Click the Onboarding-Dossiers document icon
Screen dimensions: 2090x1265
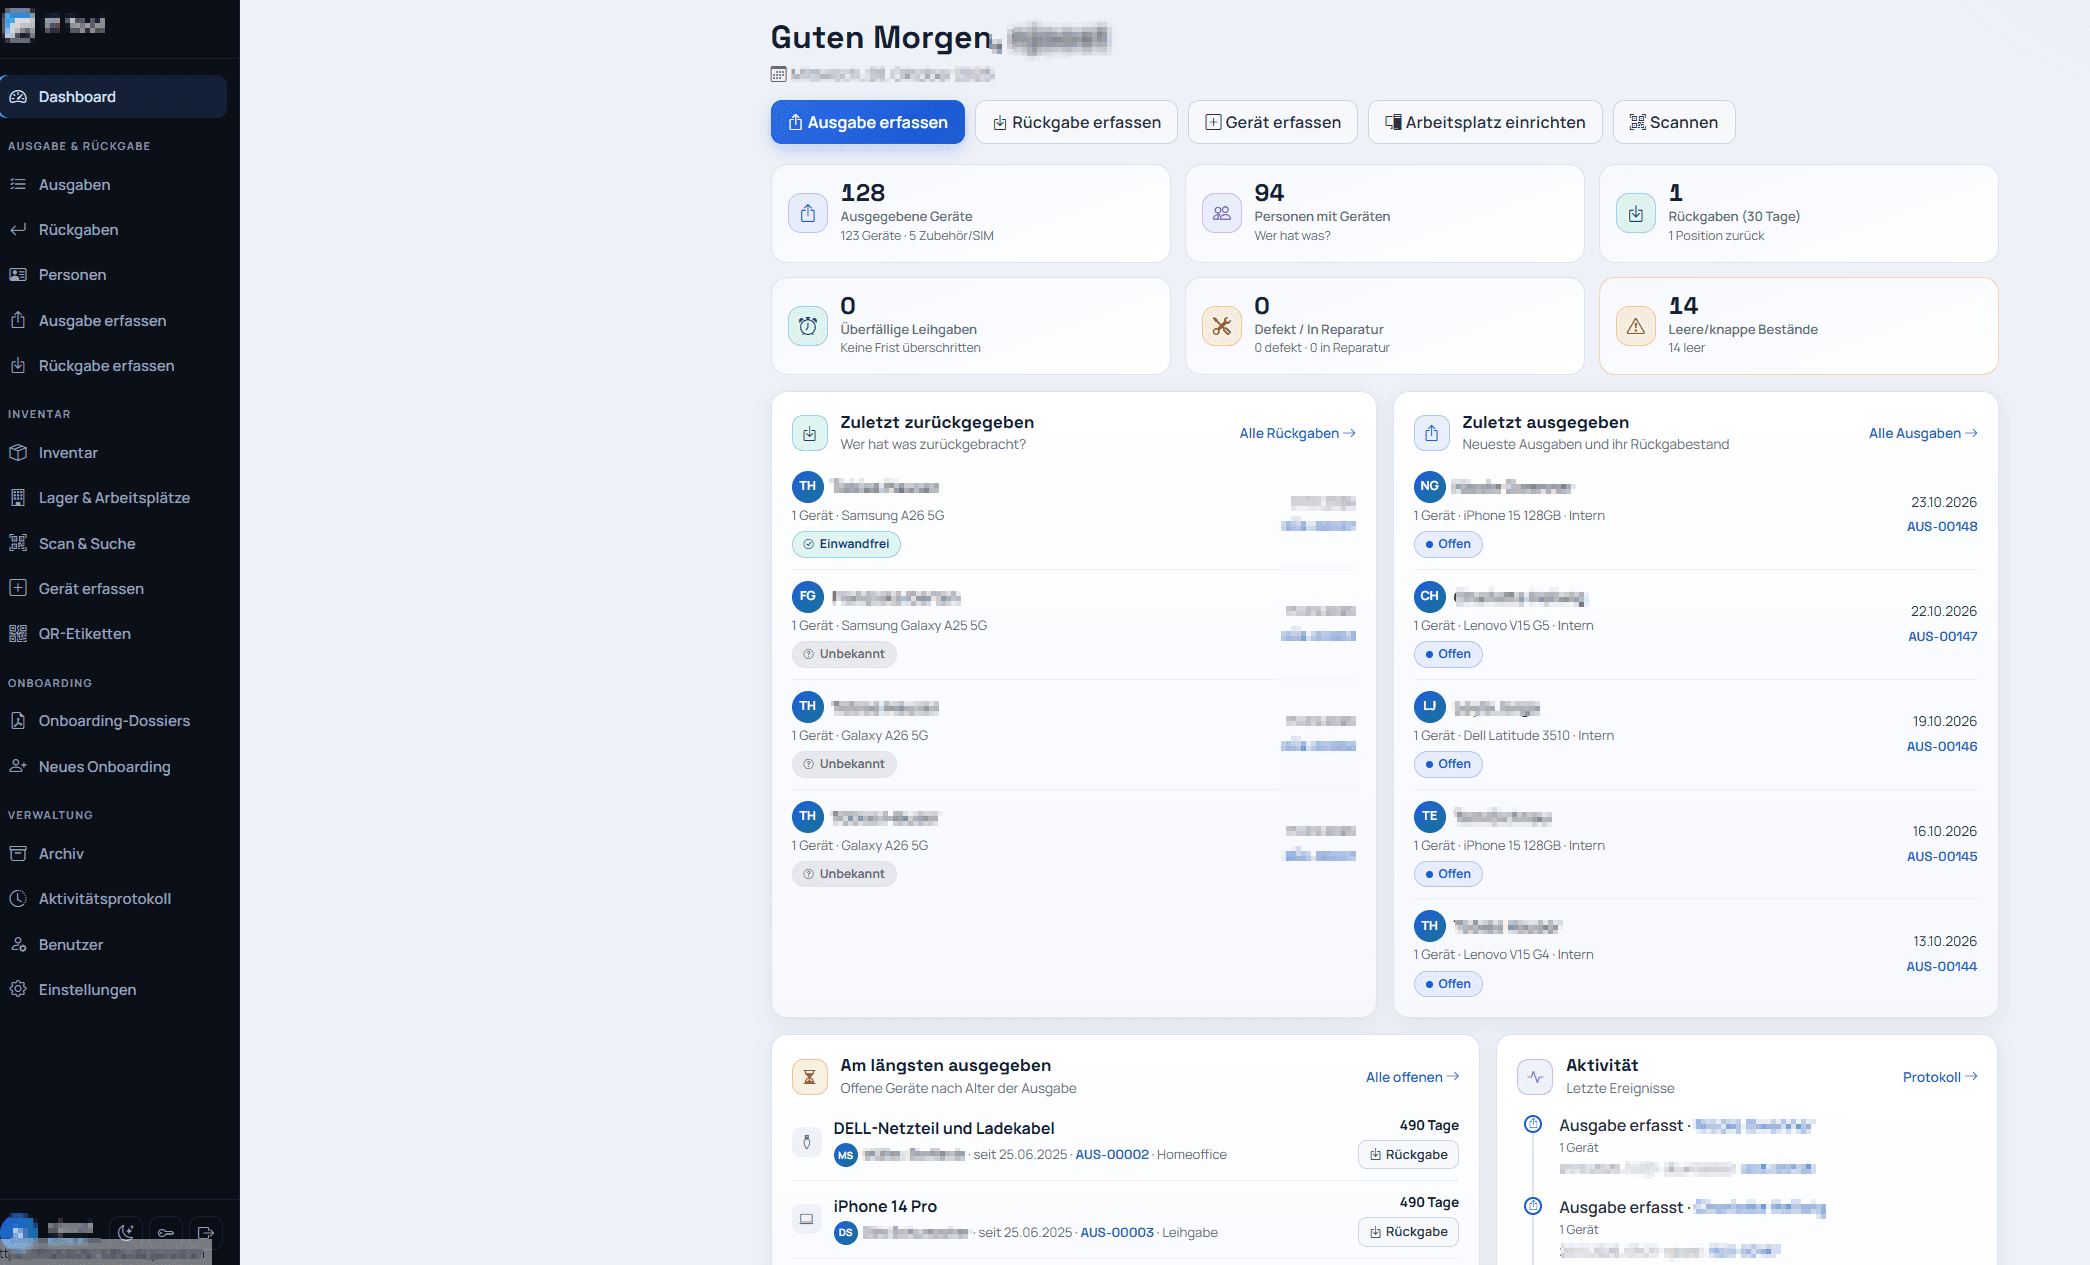coord(18,721)
